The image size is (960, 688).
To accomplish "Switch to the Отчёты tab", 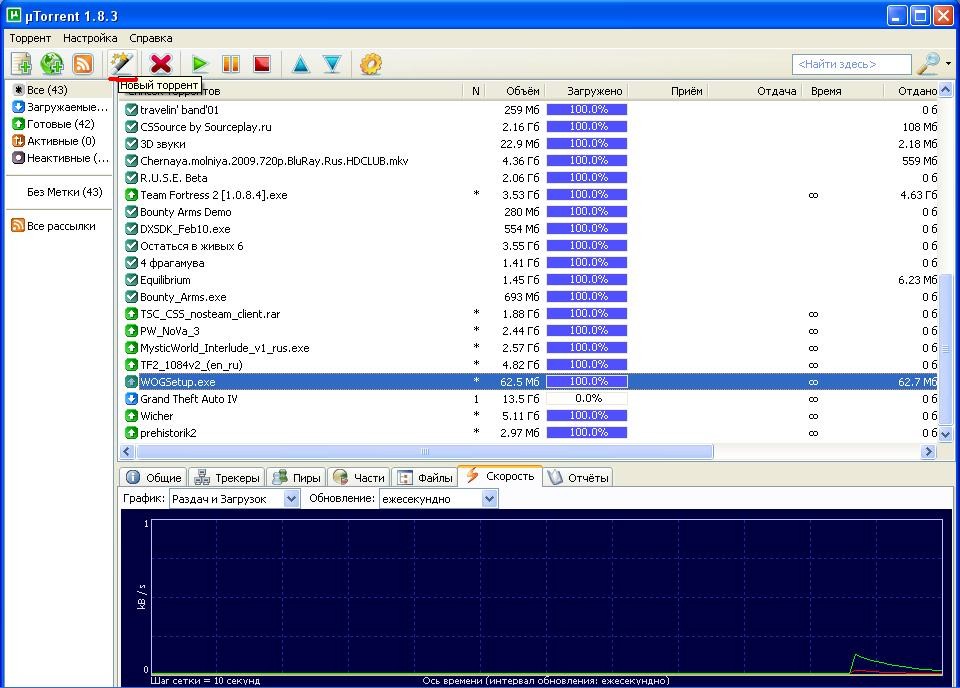I will (x=578, y=477).
